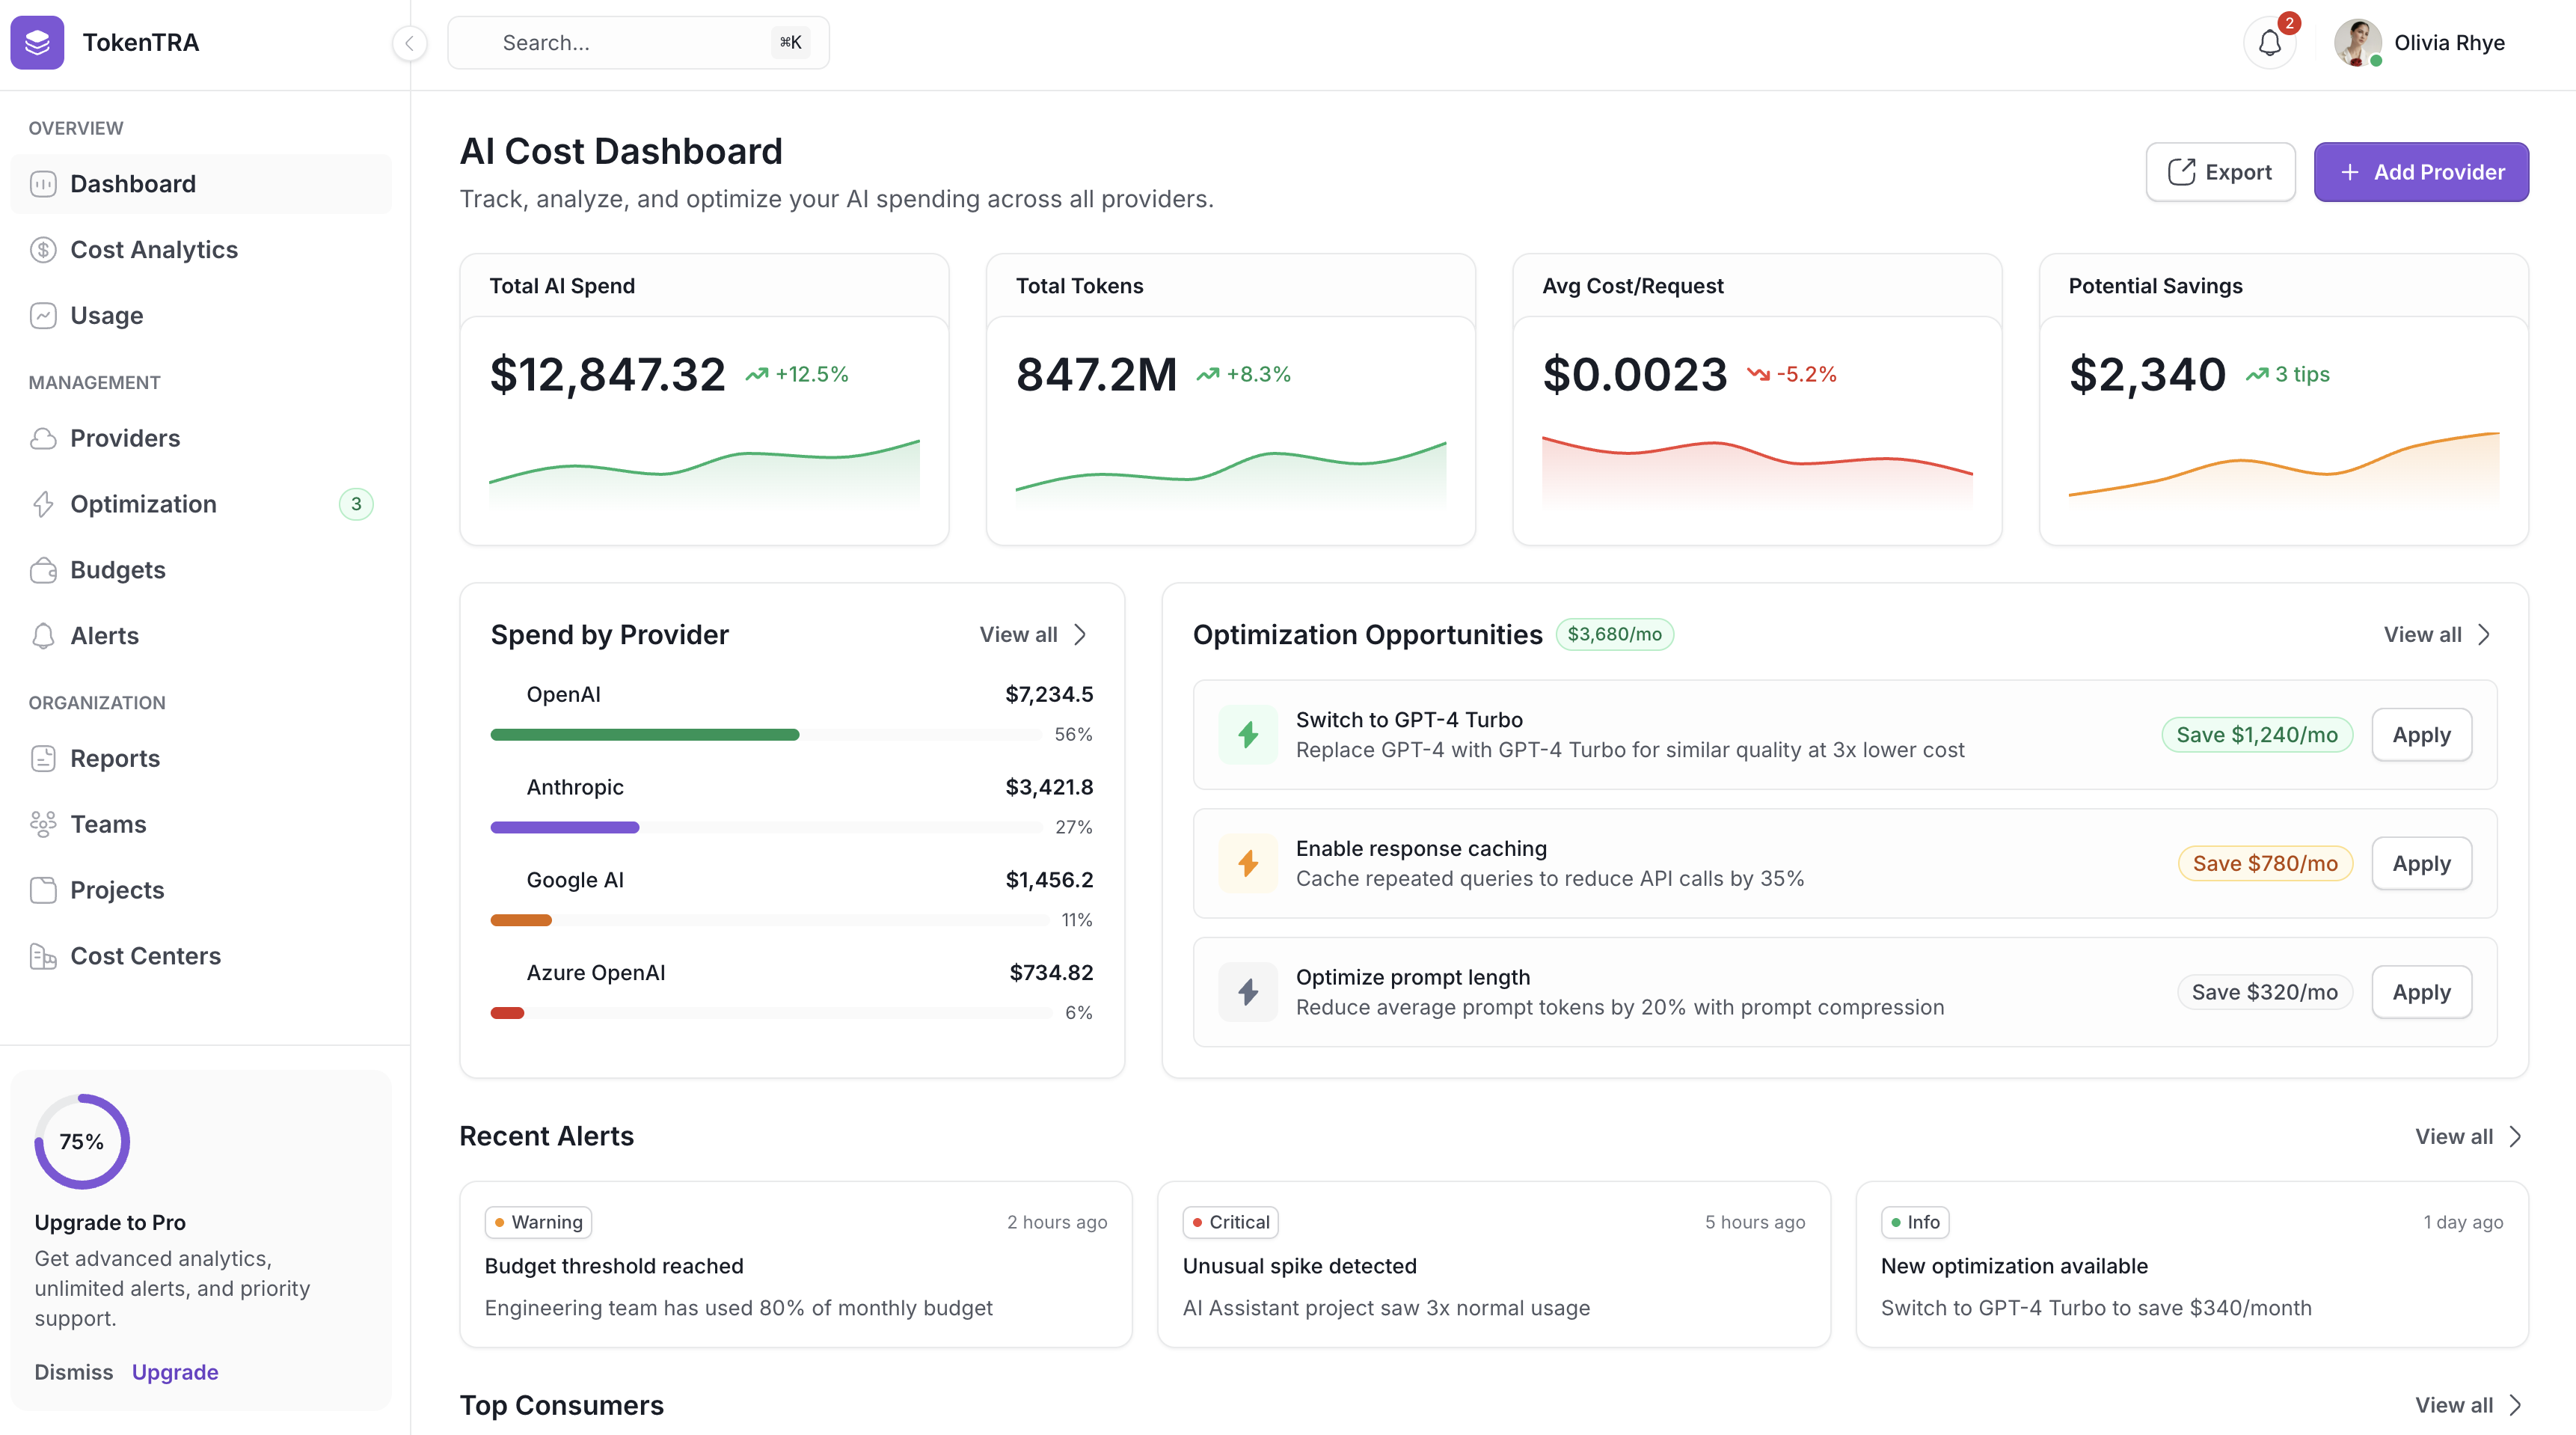Click the Budgets wallet icon
This screenshot has height=1435, width=2576.
[x=43, y=570]
